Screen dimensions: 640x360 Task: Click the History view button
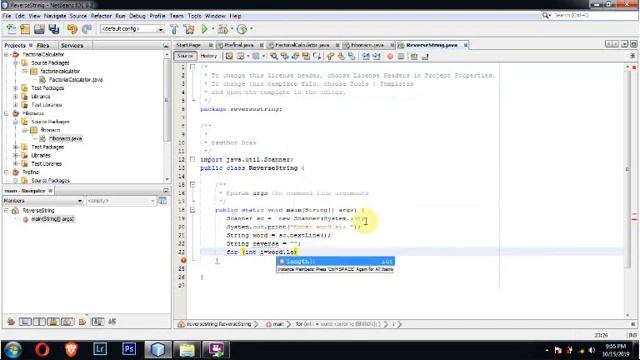click(x=209, y=56)
